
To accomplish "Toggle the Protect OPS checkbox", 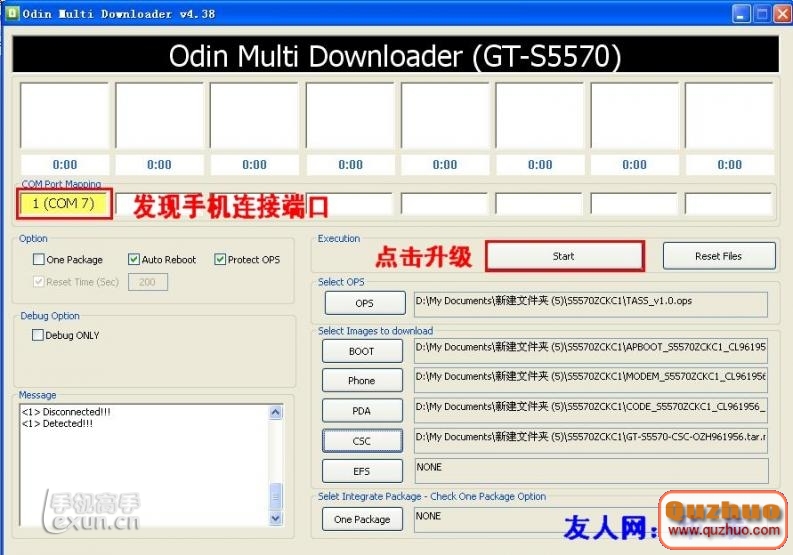I will coord(220,260).
